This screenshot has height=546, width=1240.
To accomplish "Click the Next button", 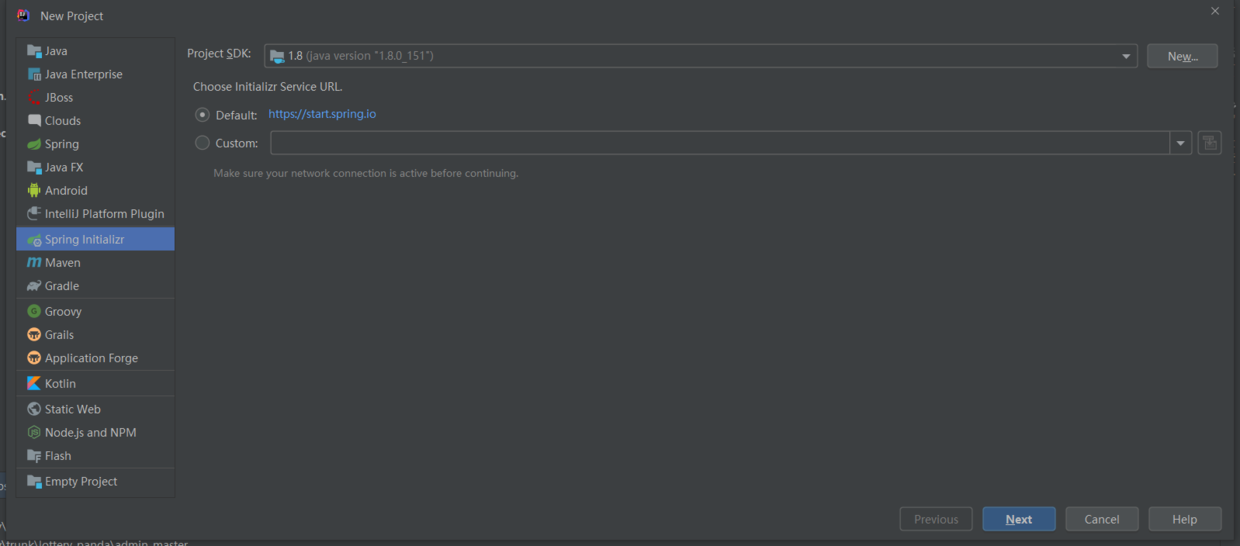I will pyautogui.click(x=1019, y=519).
